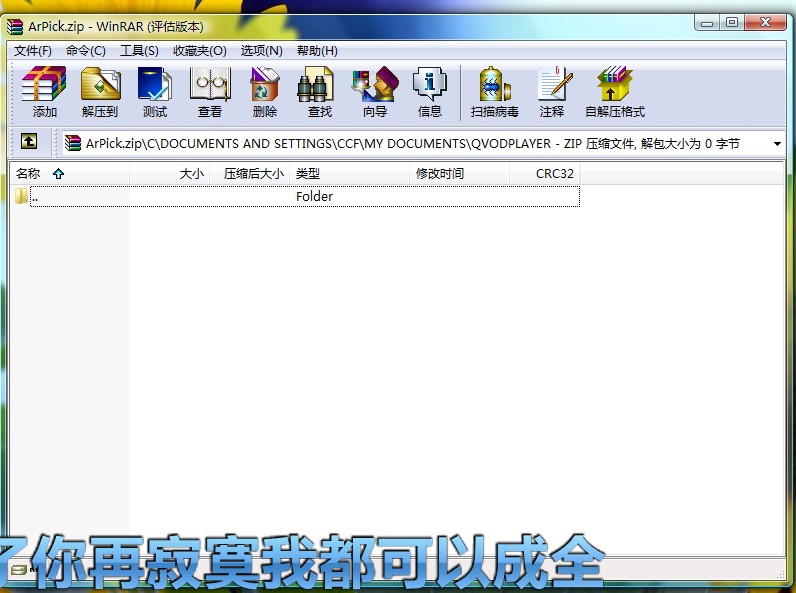Image resolution: width=796 pixels, height=593 pixels.
Task: Expand the address bar path dropdown
Action: click(777, 144)
